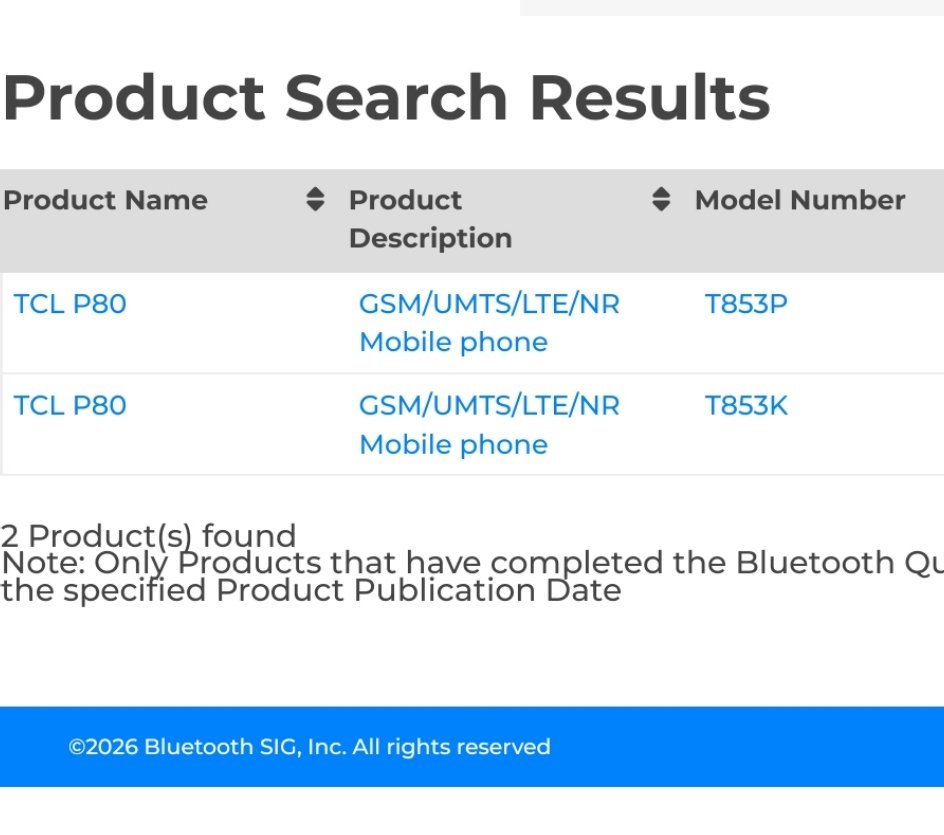Click the '2 Product(s) found' text
Image resolution: width=944 pixels, height=835 pixels.
(x=148, y=535)
